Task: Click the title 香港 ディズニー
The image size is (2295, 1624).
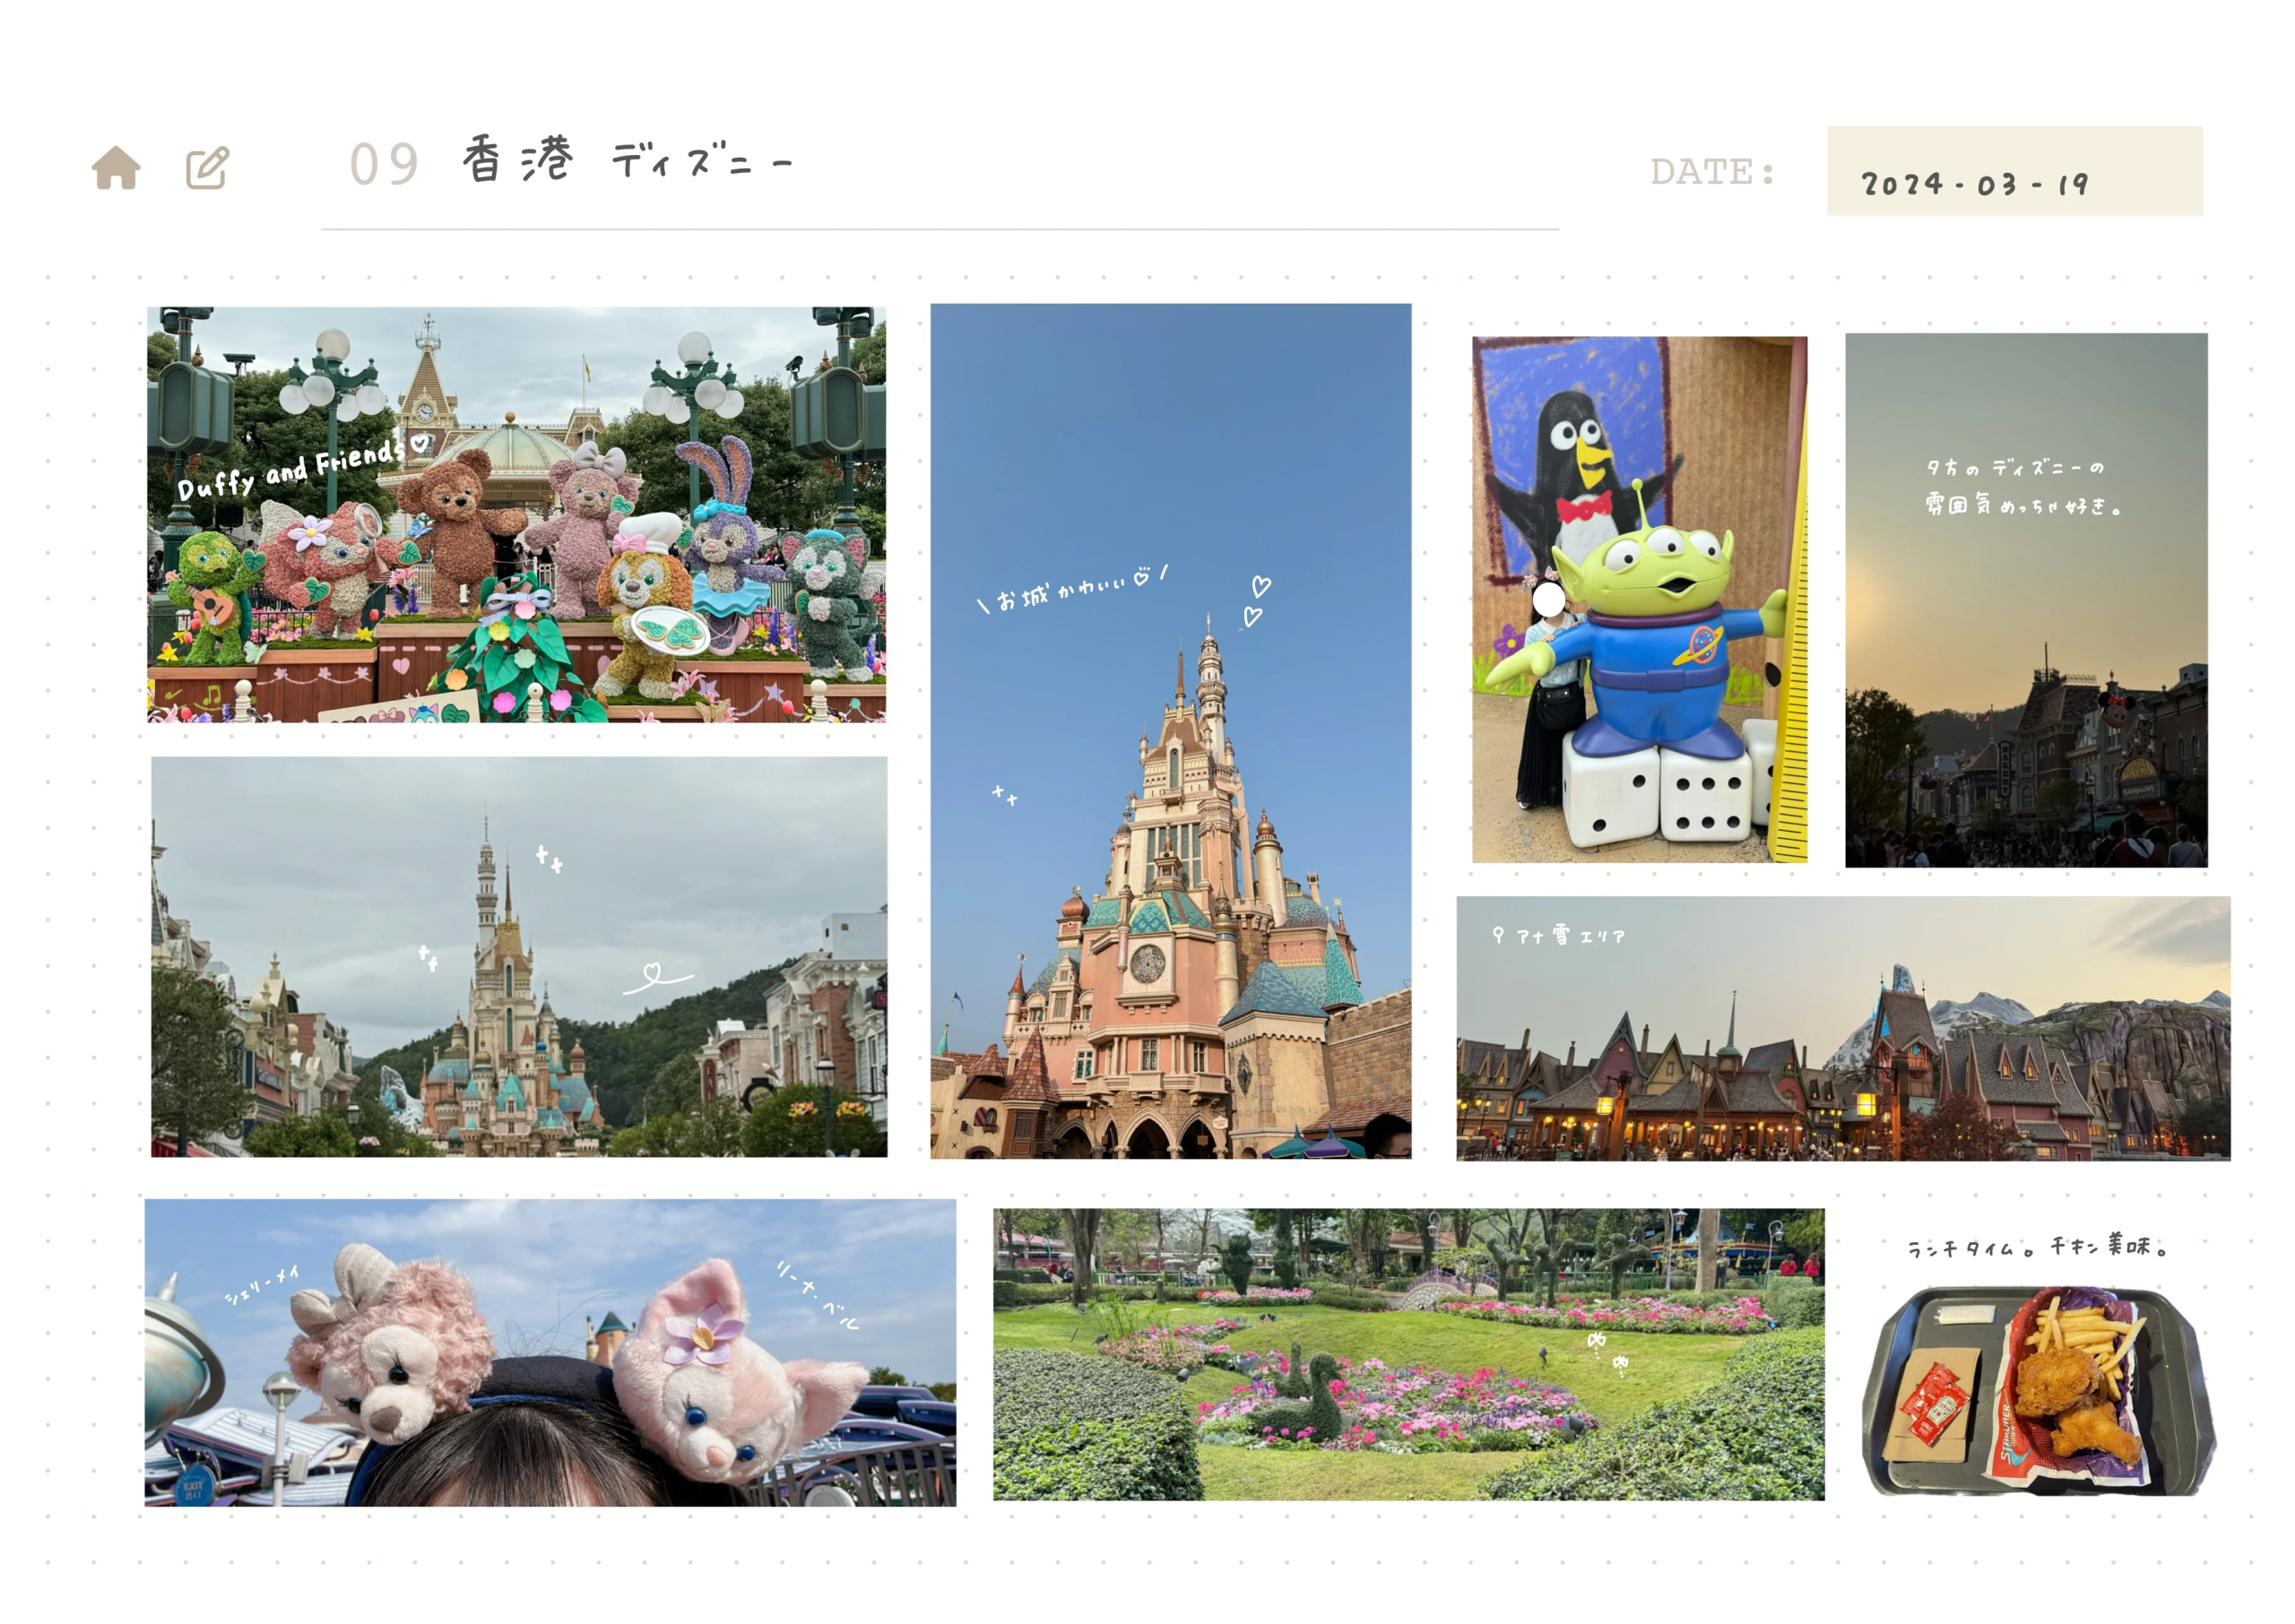Action: point(627,160)
